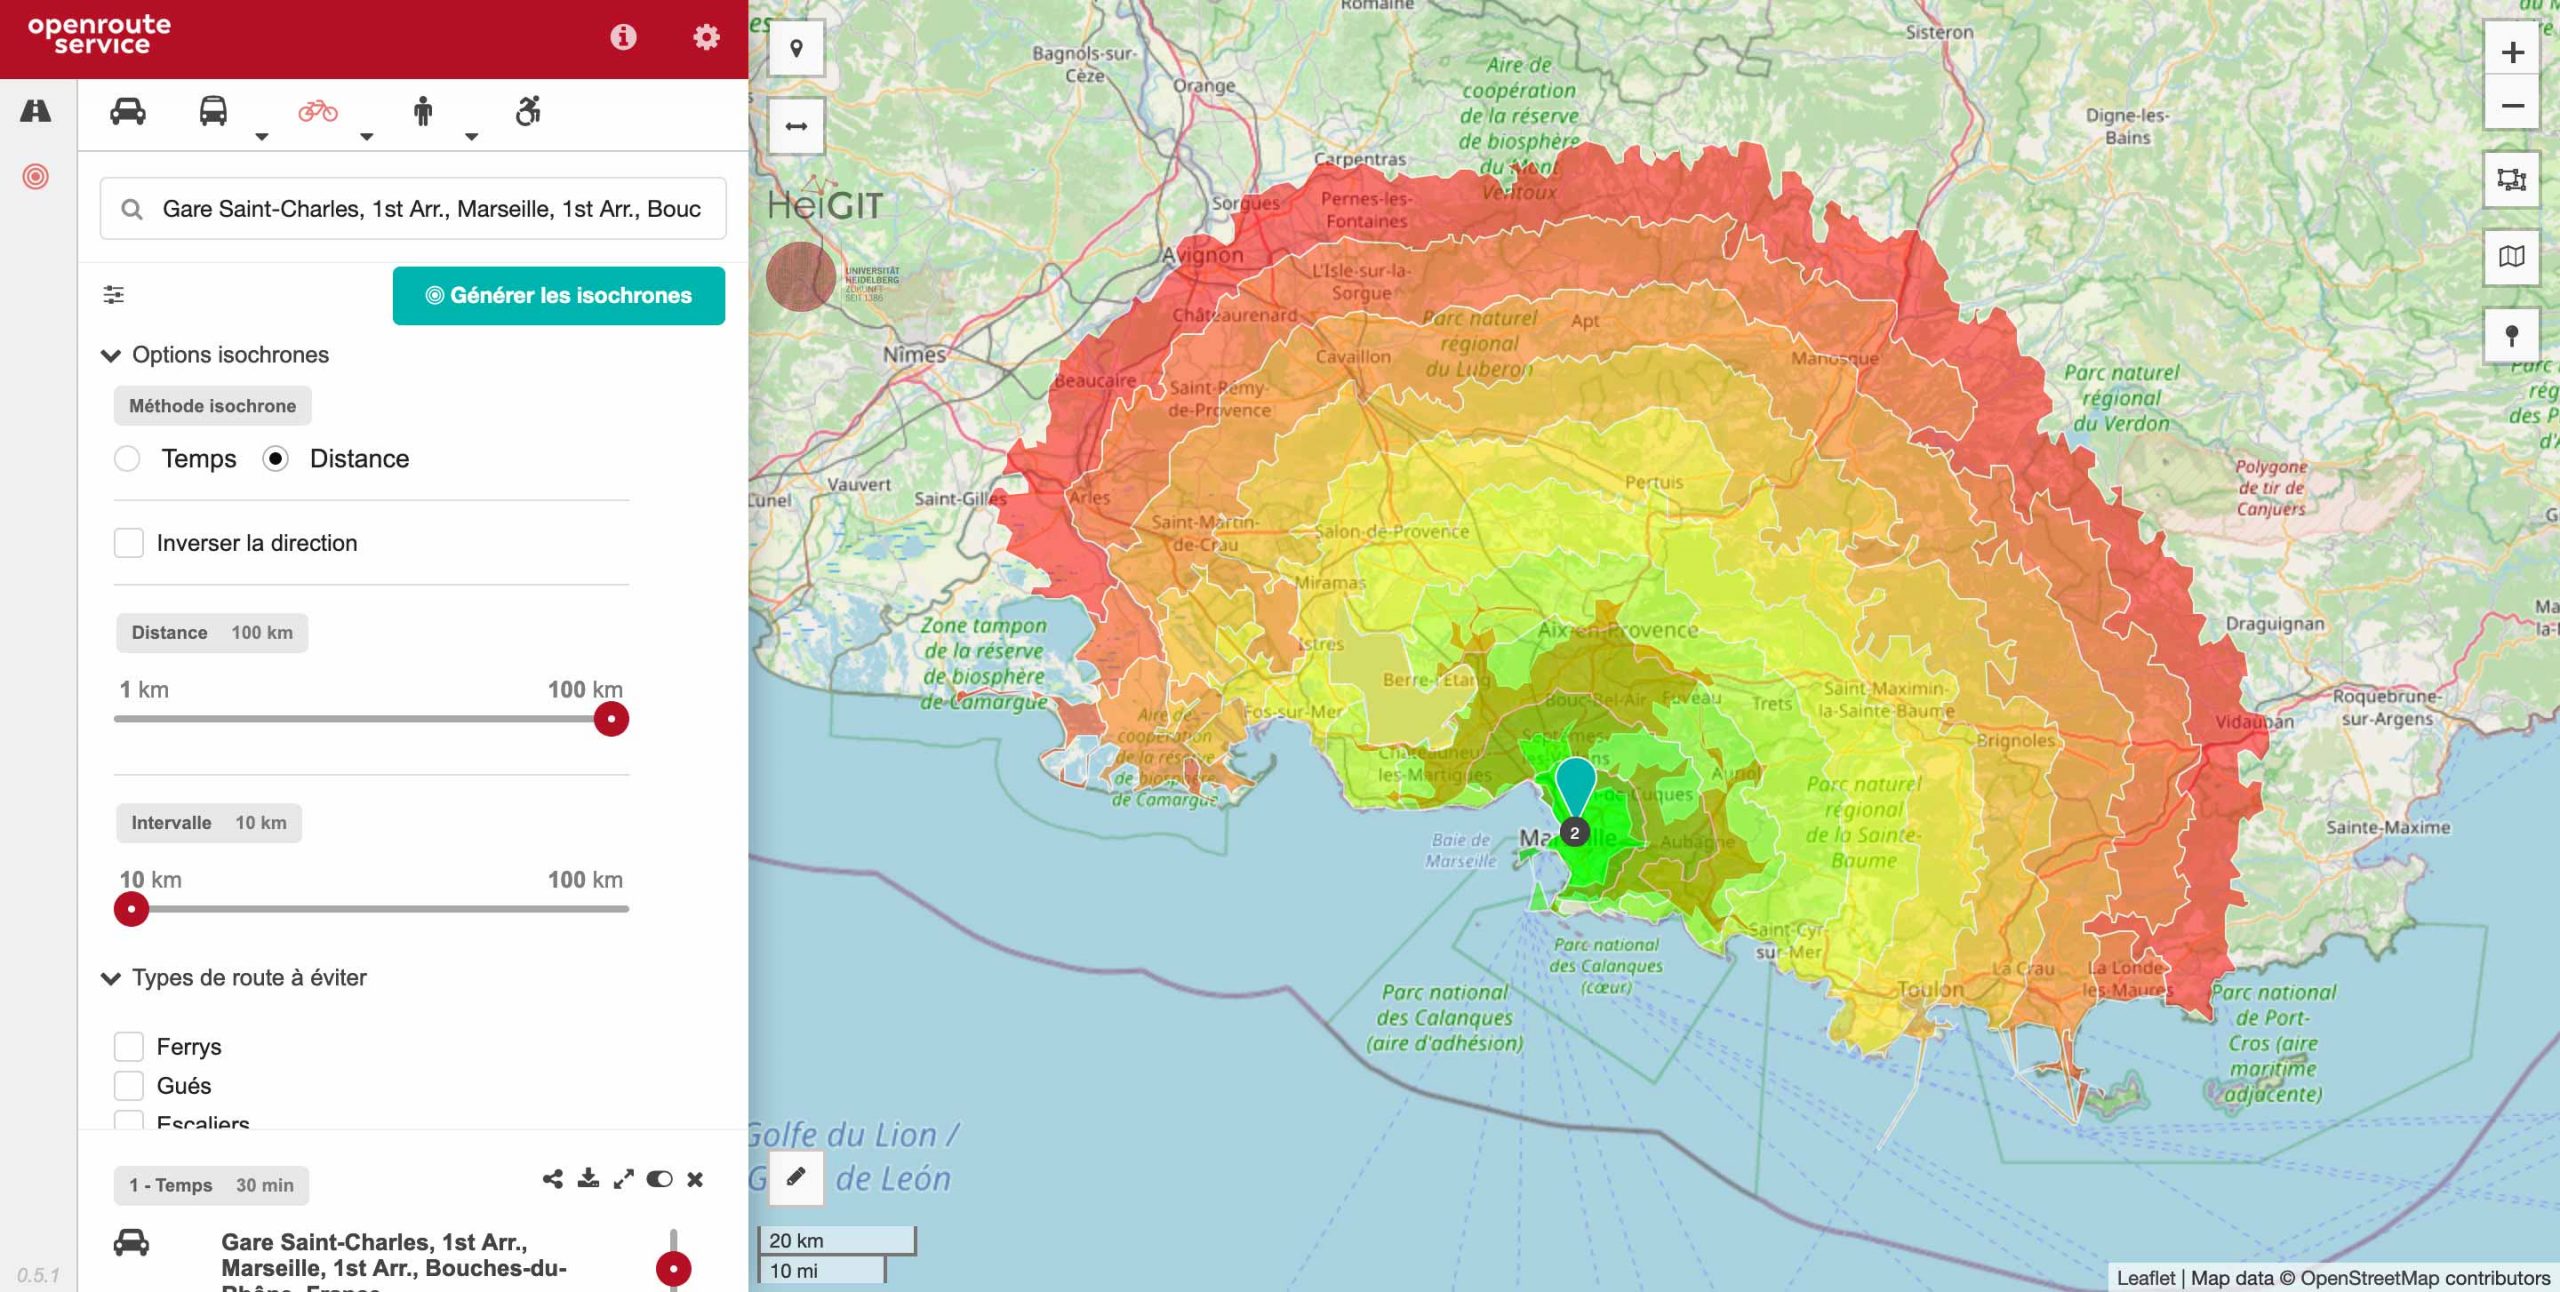The image size is (2560, 1292).
Task: Click the Méthode isochrone label
Action: pos(212,406)
